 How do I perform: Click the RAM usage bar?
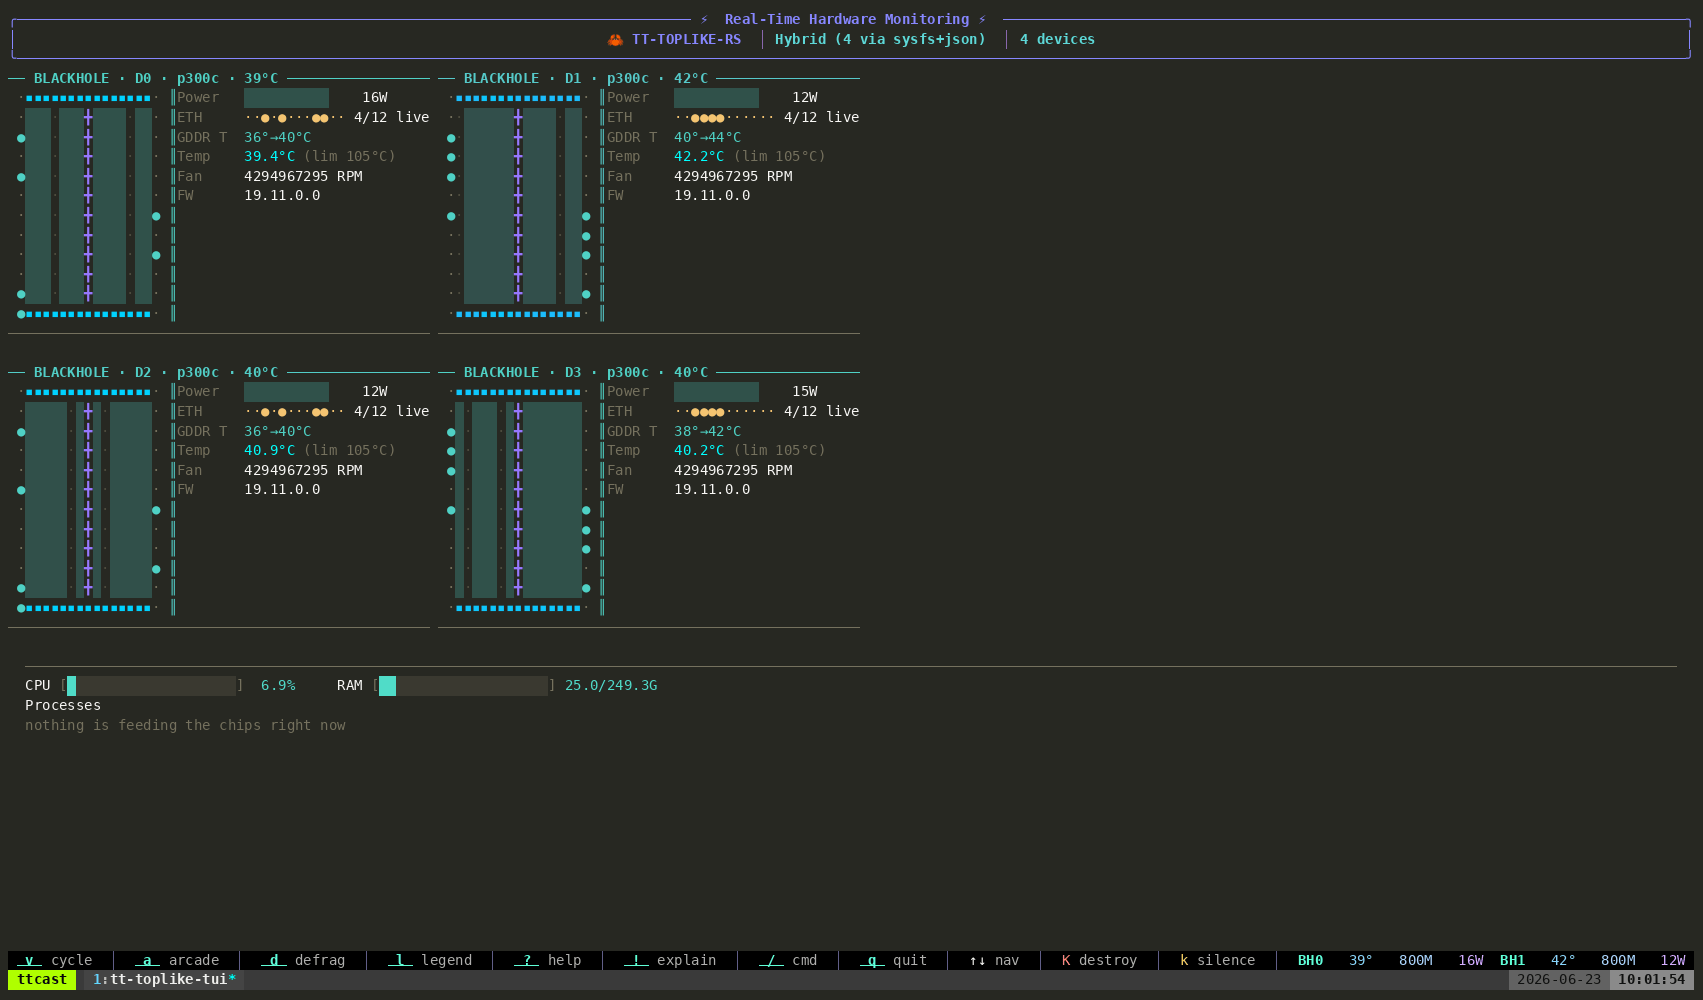click(463, 686)
